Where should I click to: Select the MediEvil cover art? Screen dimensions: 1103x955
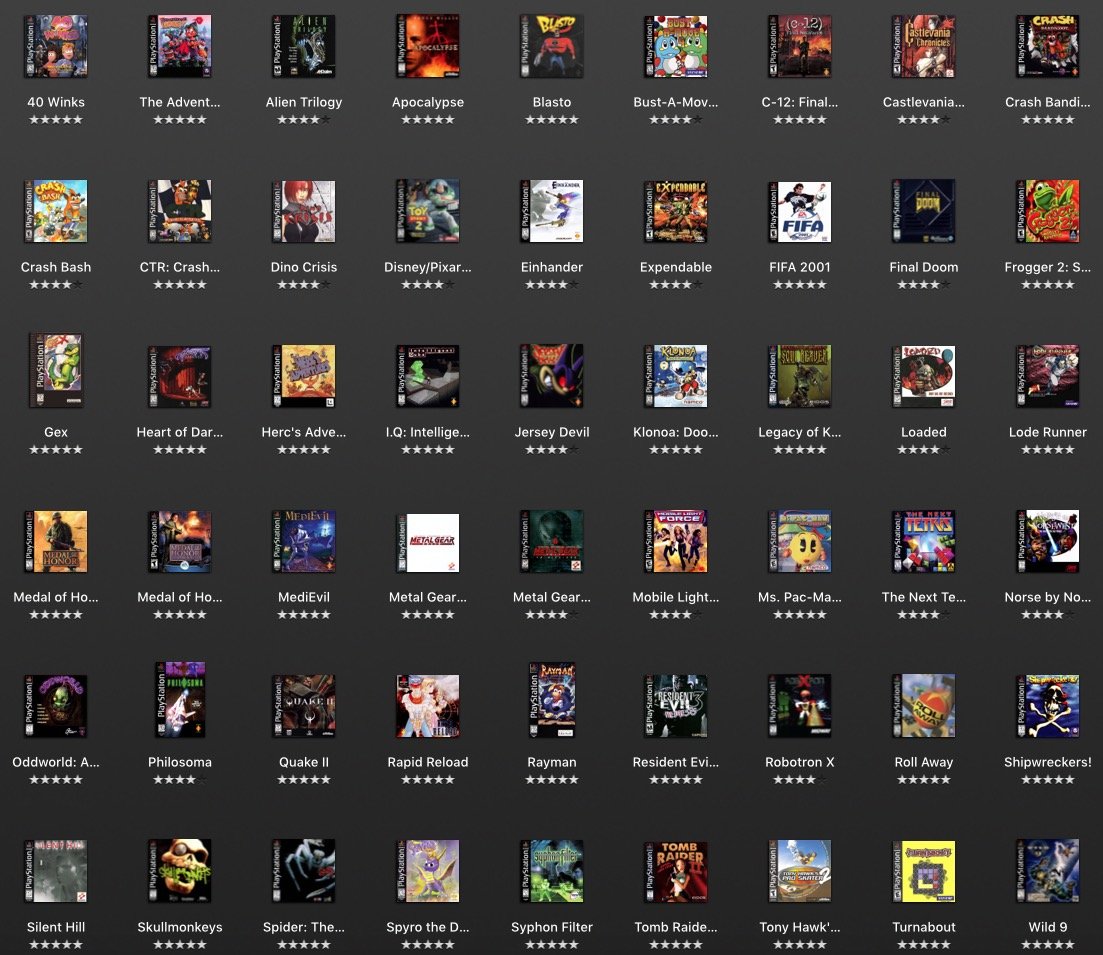(303, 540)
